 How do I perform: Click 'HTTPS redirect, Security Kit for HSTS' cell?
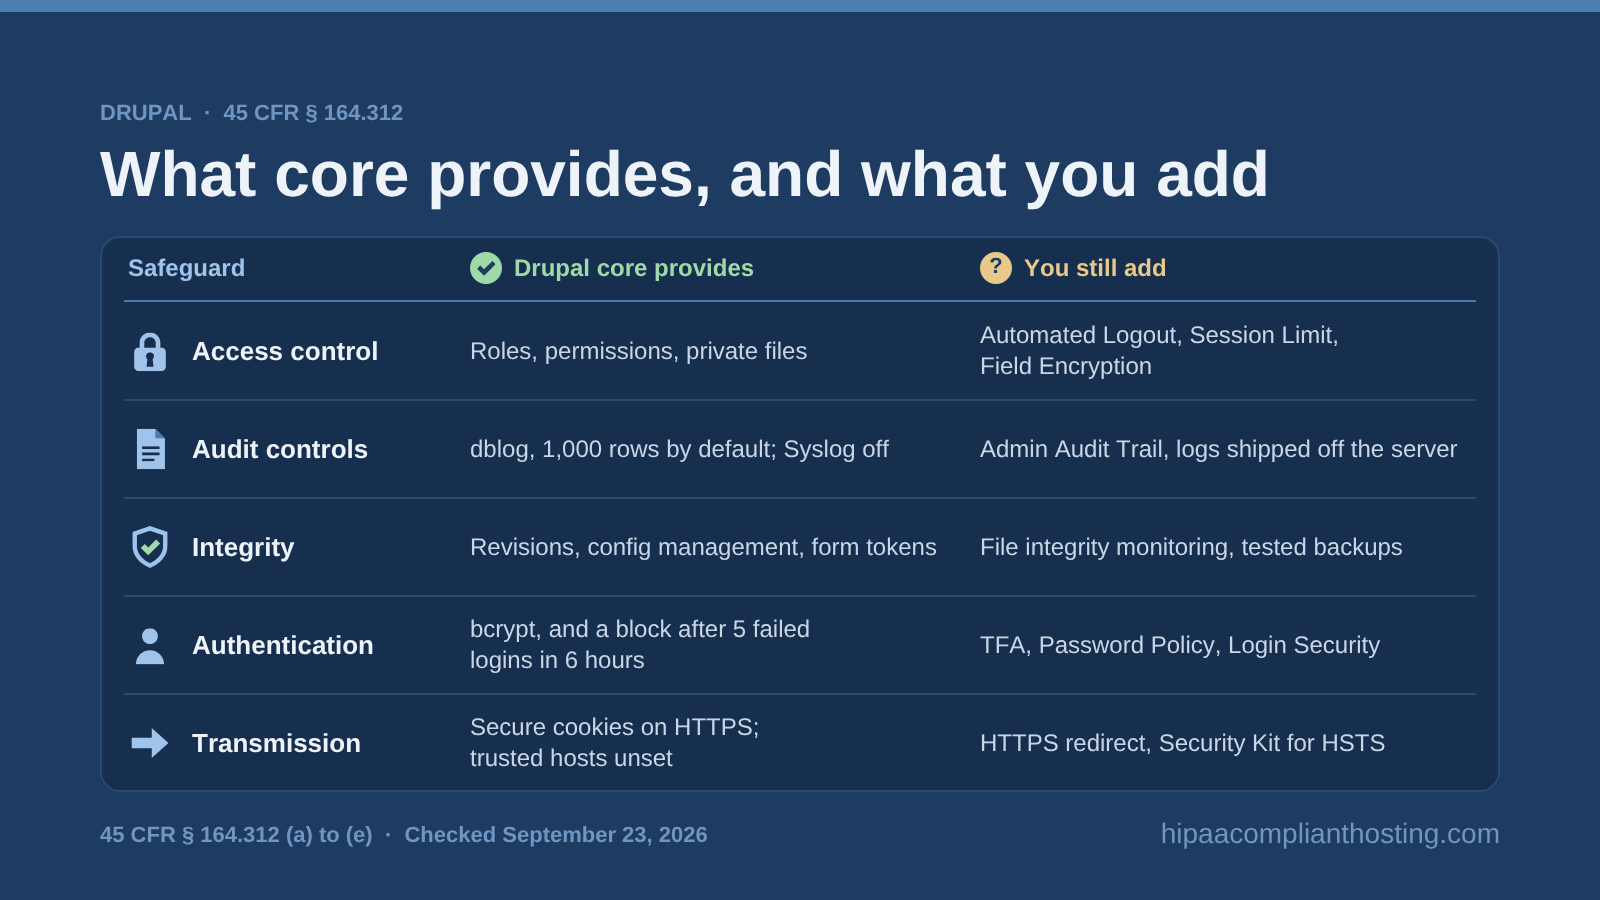coord(1182,743)
